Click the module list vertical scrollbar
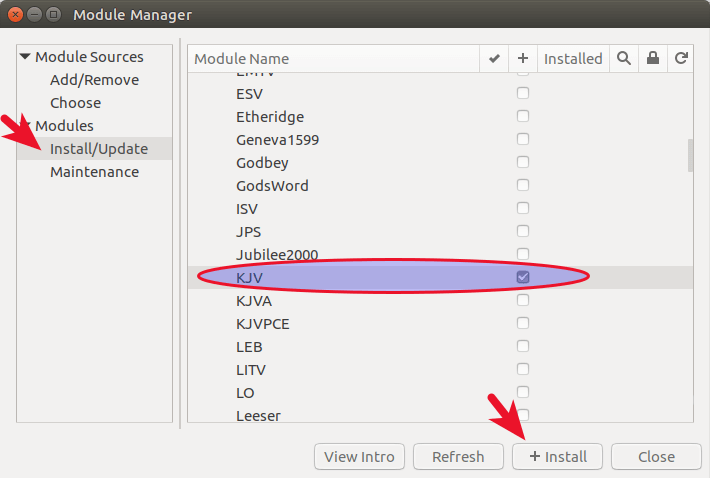 (690, 156)
